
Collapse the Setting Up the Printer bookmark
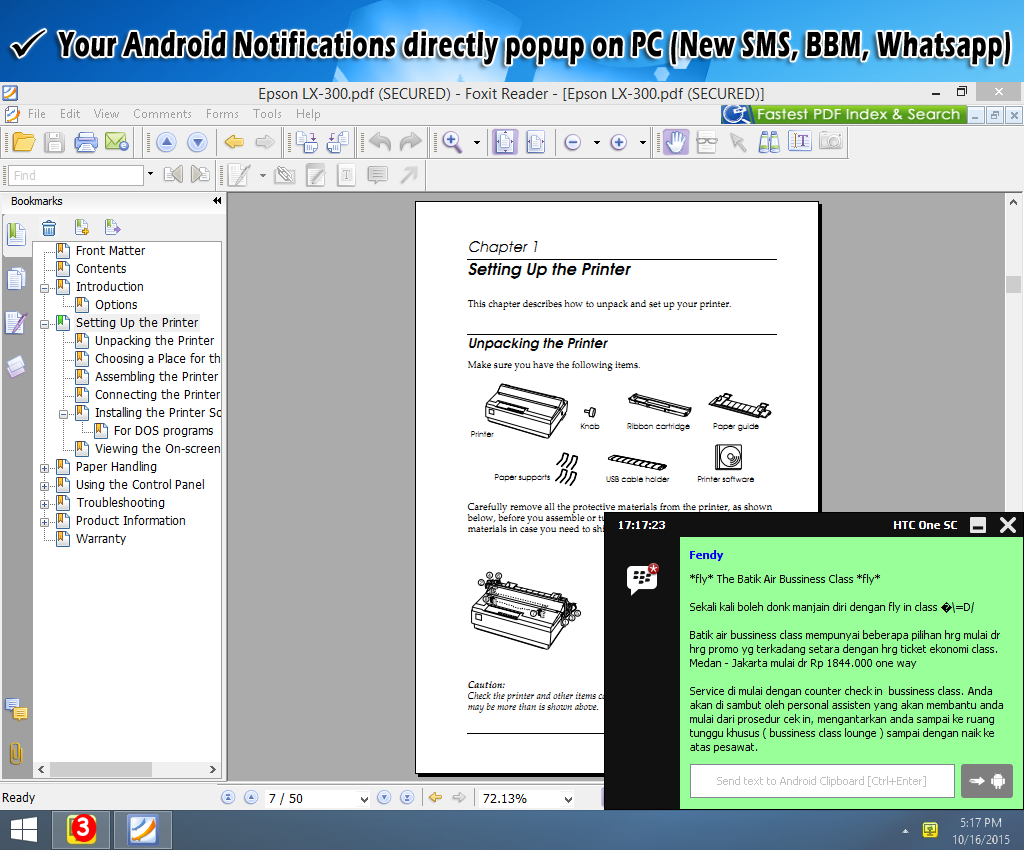coord(45,323)
